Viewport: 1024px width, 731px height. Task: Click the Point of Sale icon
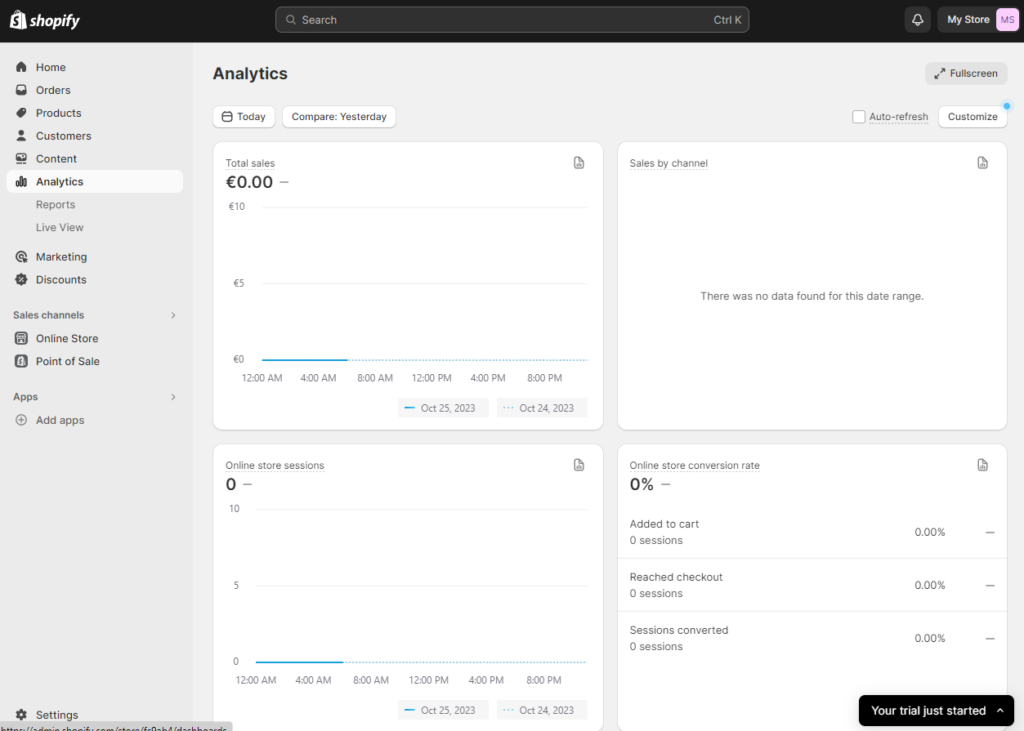[21, 361]
